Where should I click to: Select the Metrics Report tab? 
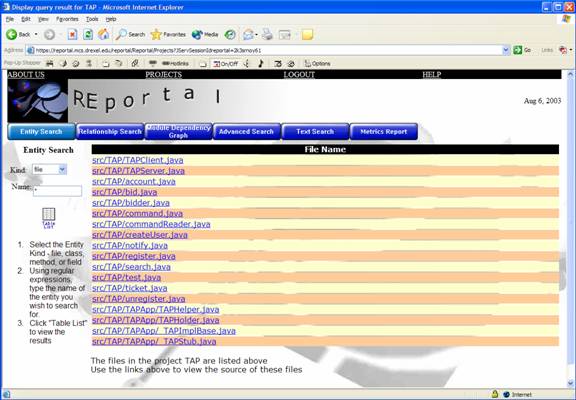point(384,131)
